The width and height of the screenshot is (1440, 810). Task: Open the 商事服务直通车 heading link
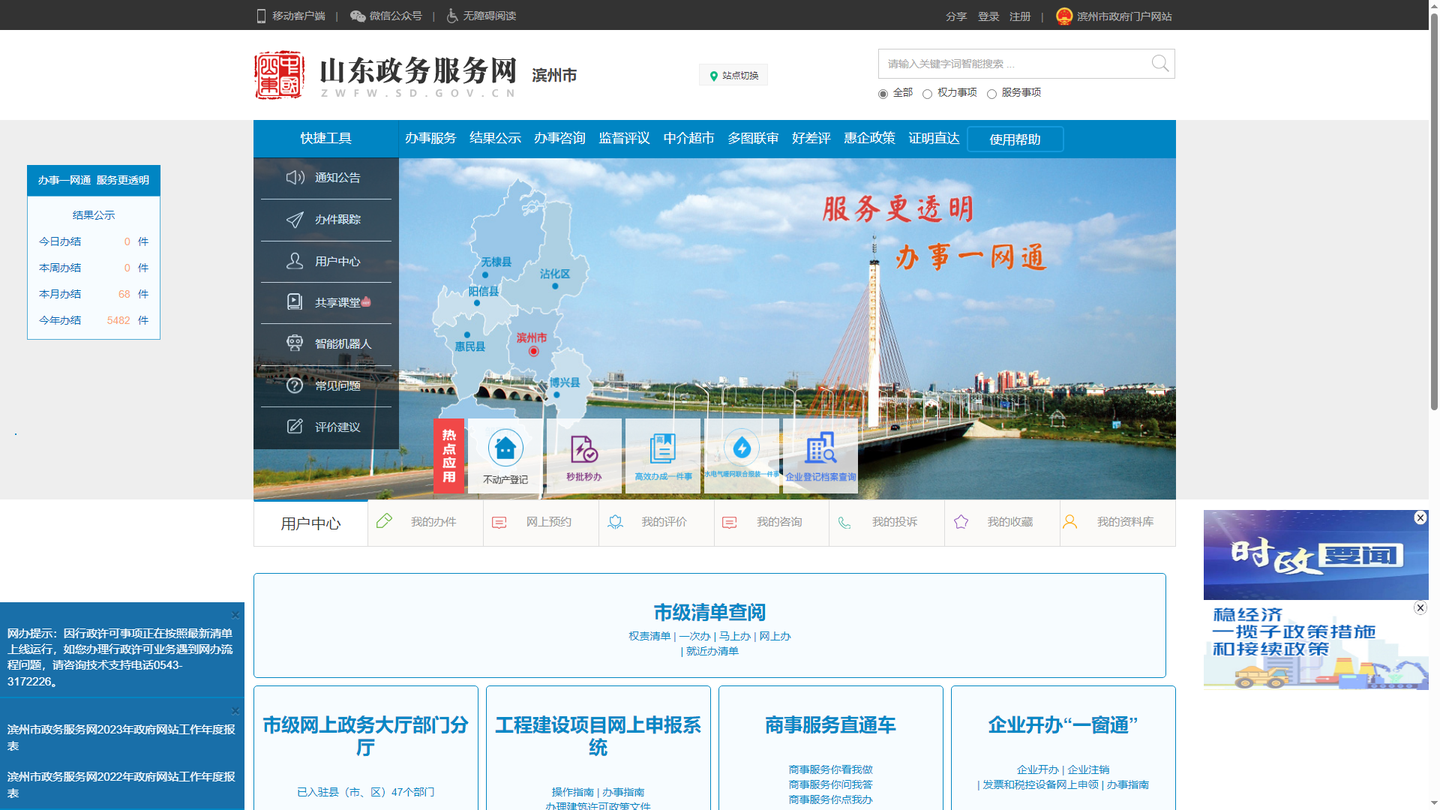coord(830,725)
